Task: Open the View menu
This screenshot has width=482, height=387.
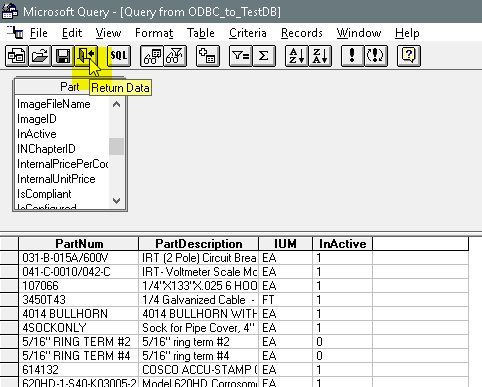Action: pos(108,33)
